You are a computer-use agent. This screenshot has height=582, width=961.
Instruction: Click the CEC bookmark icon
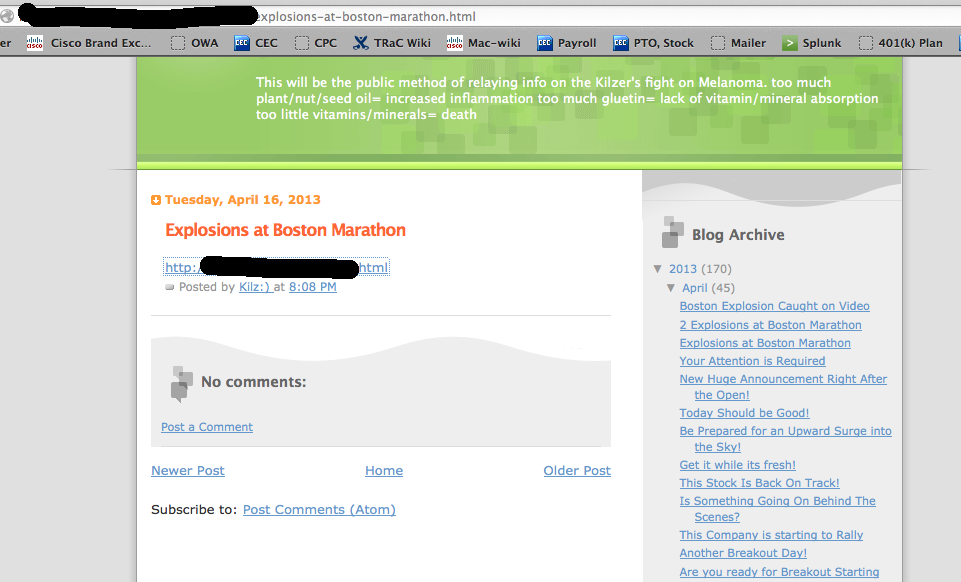coord(242,43)
